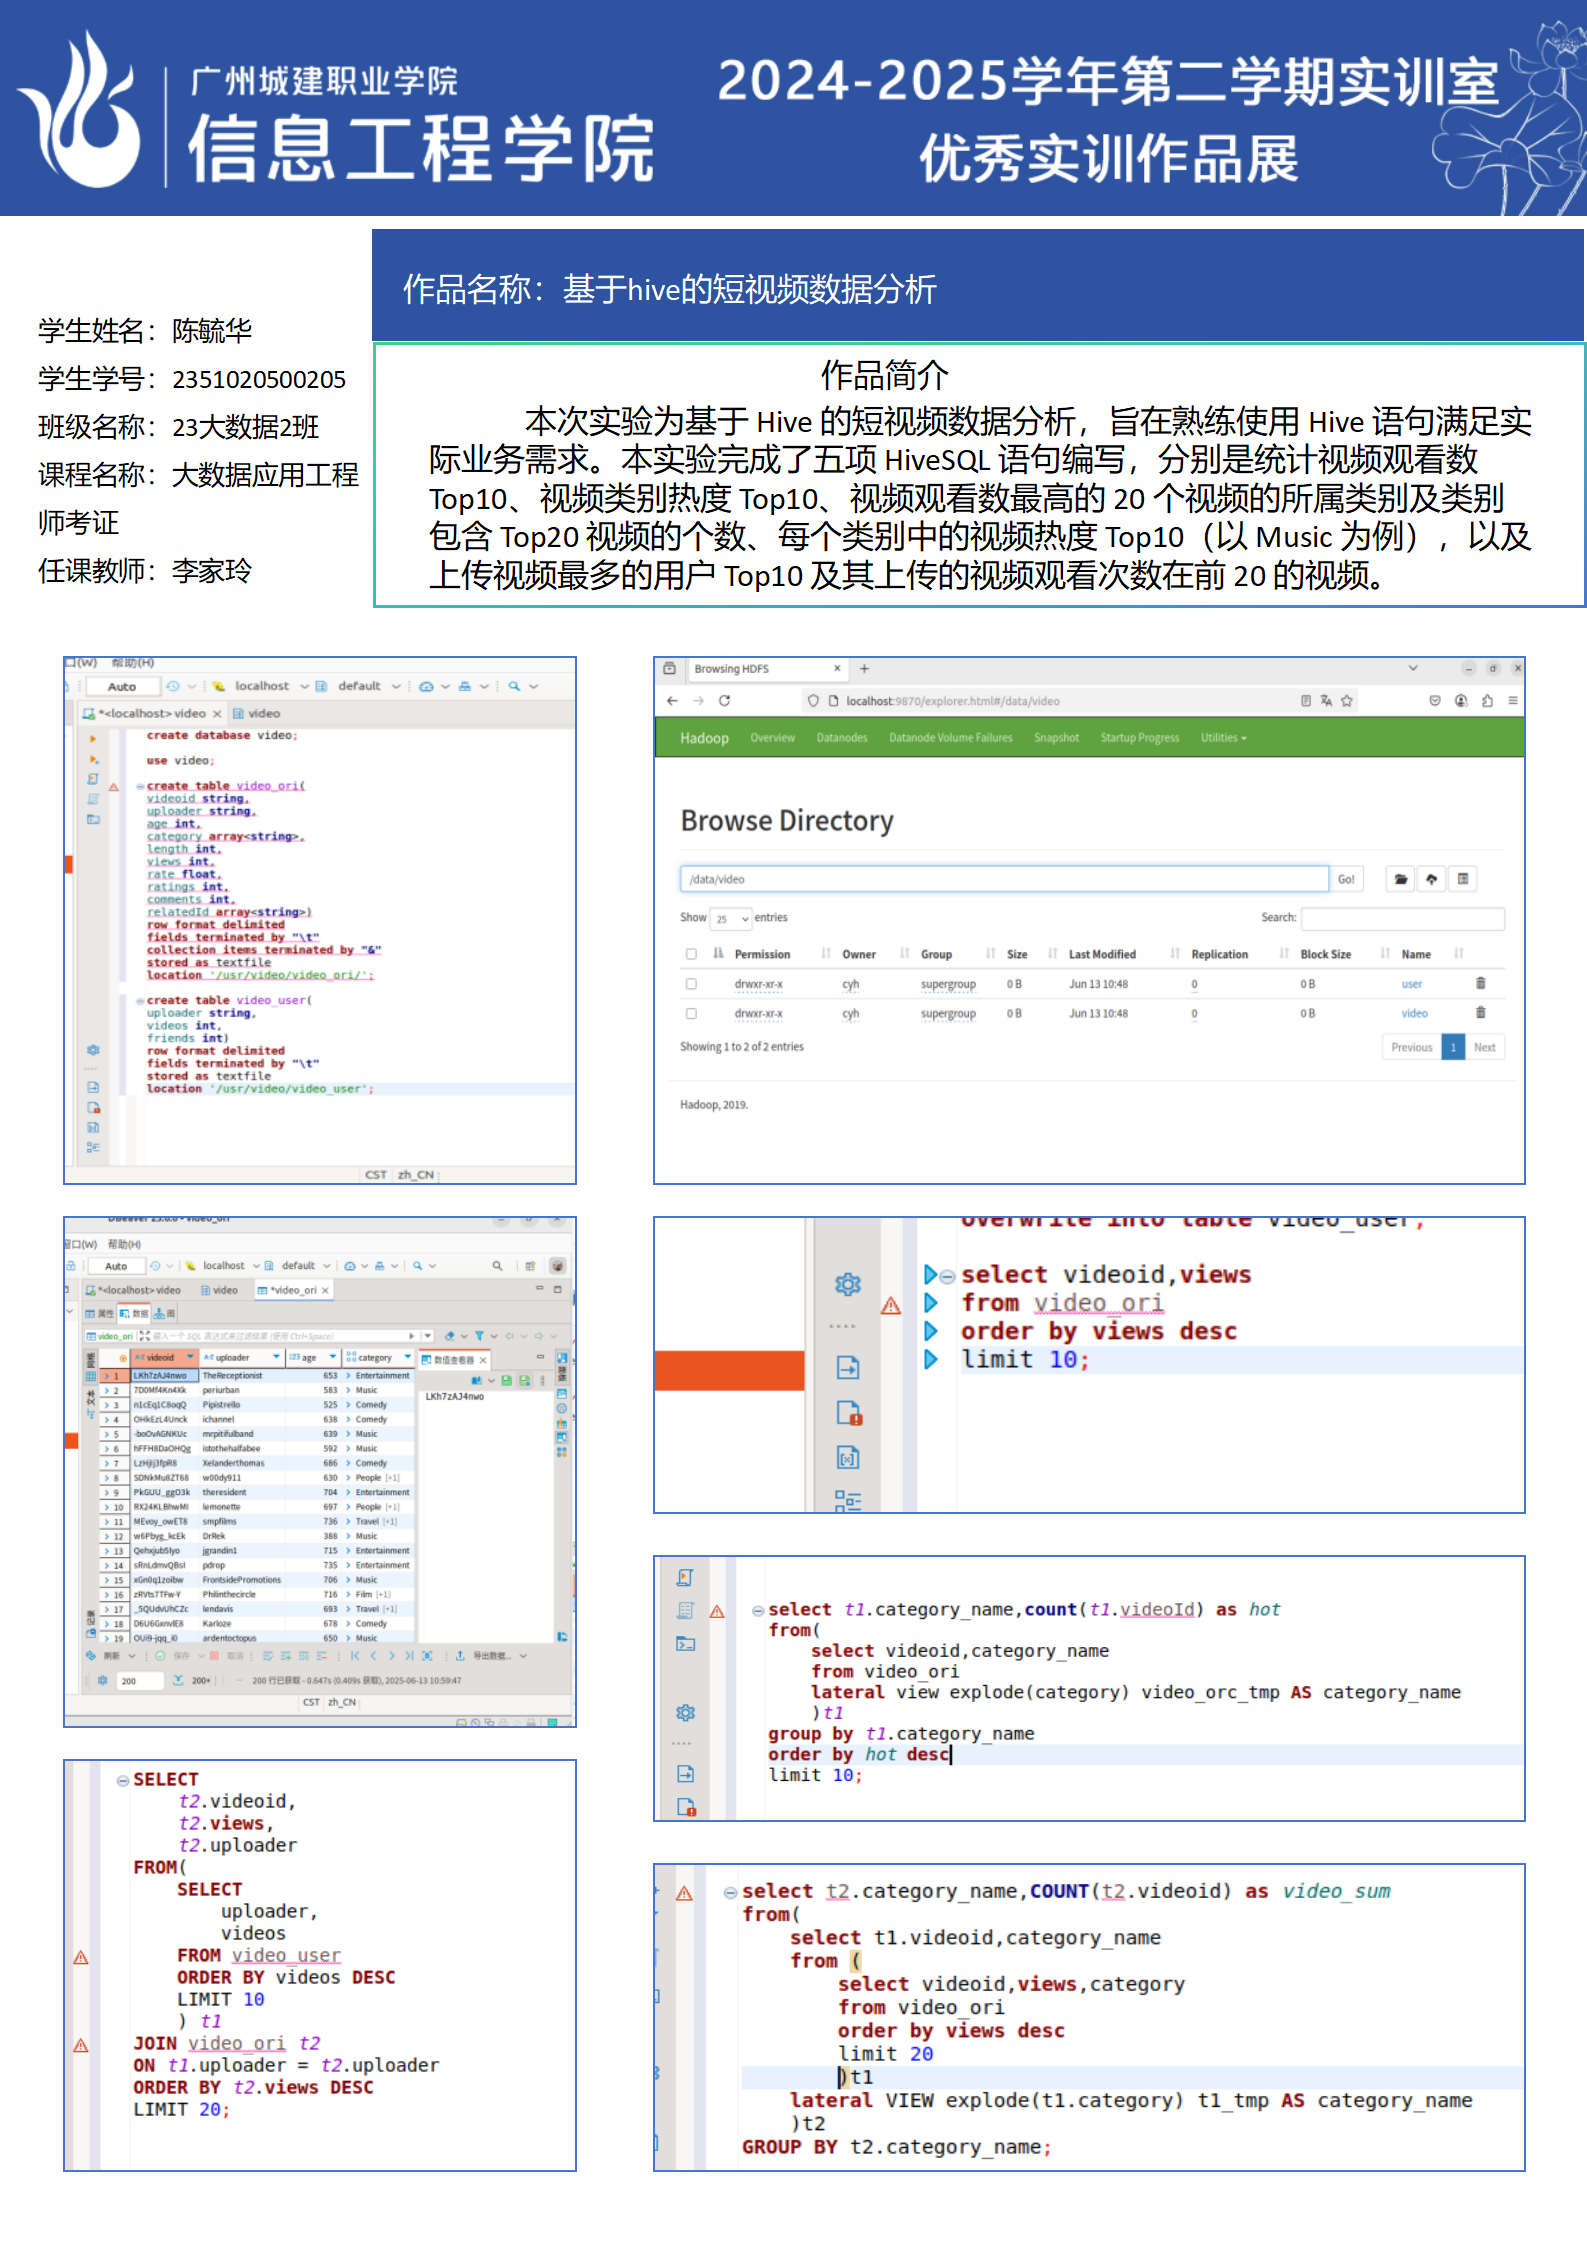Click the browser reload button in Browsing HDFS
The height and width of the screenshot is (2244, 1587).
pyautogui.click(x=724, y=701)
